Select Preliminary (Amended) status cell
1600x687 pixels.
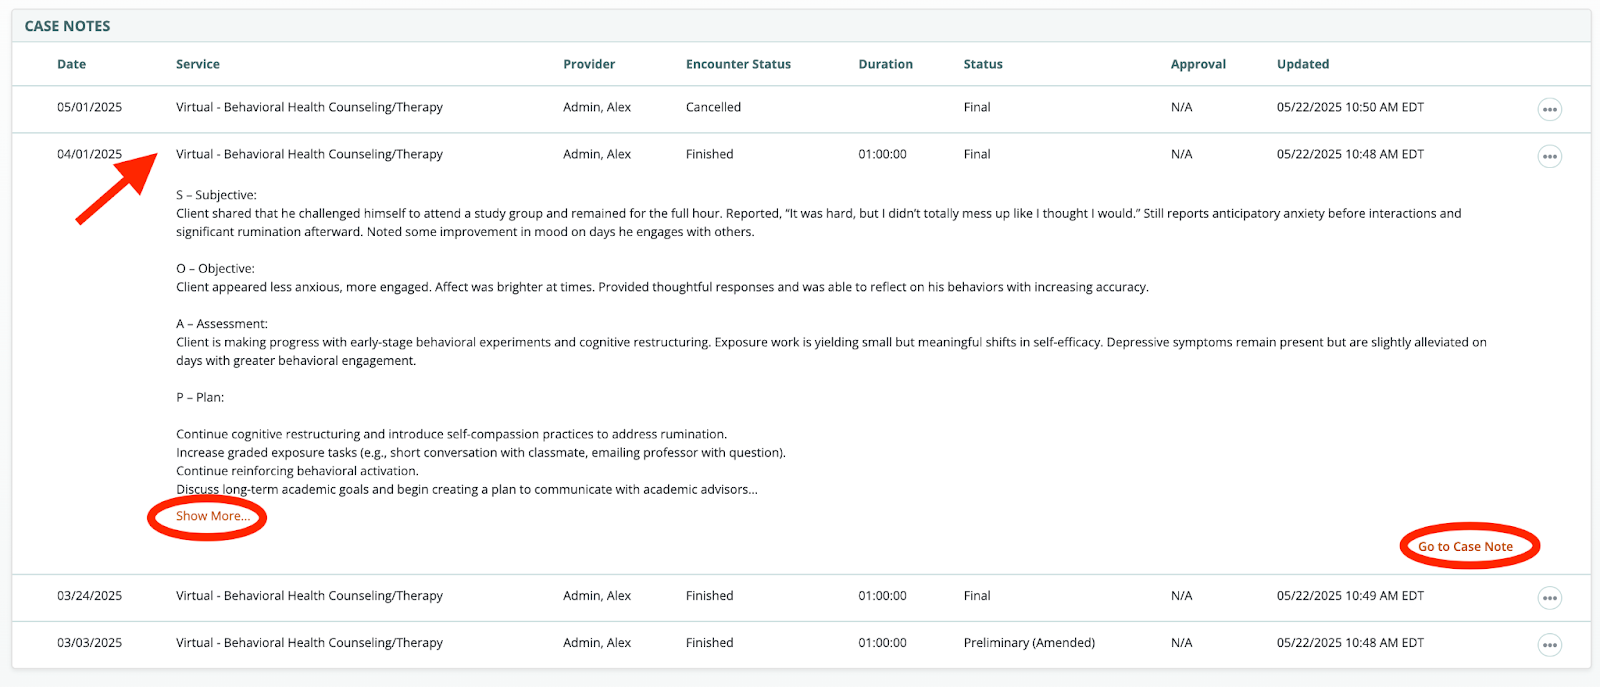coord(1029,643)
